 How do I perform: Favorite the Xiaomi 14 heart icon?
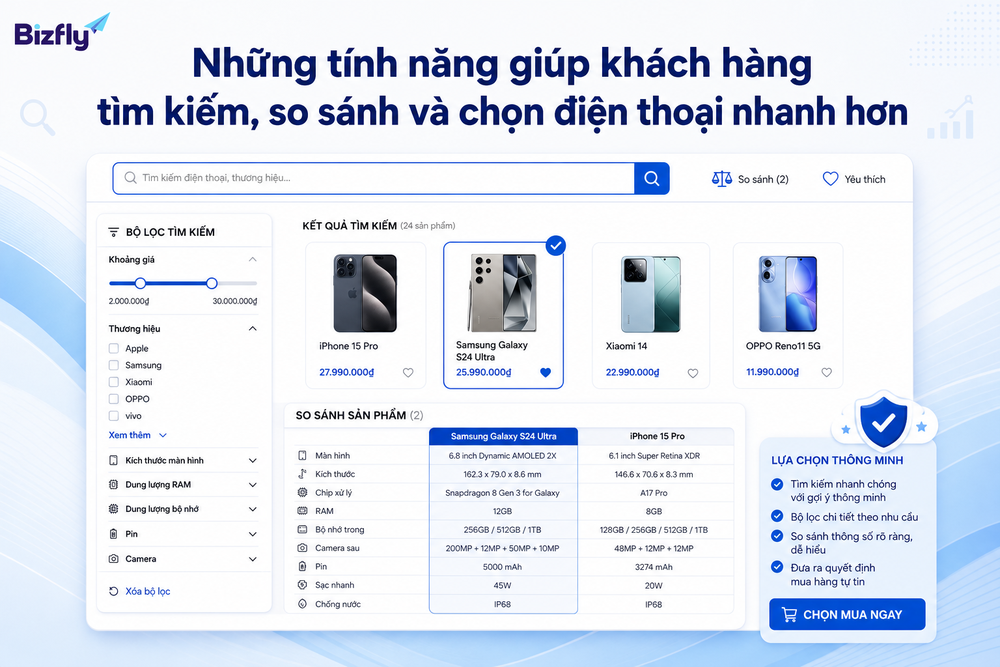693,373
